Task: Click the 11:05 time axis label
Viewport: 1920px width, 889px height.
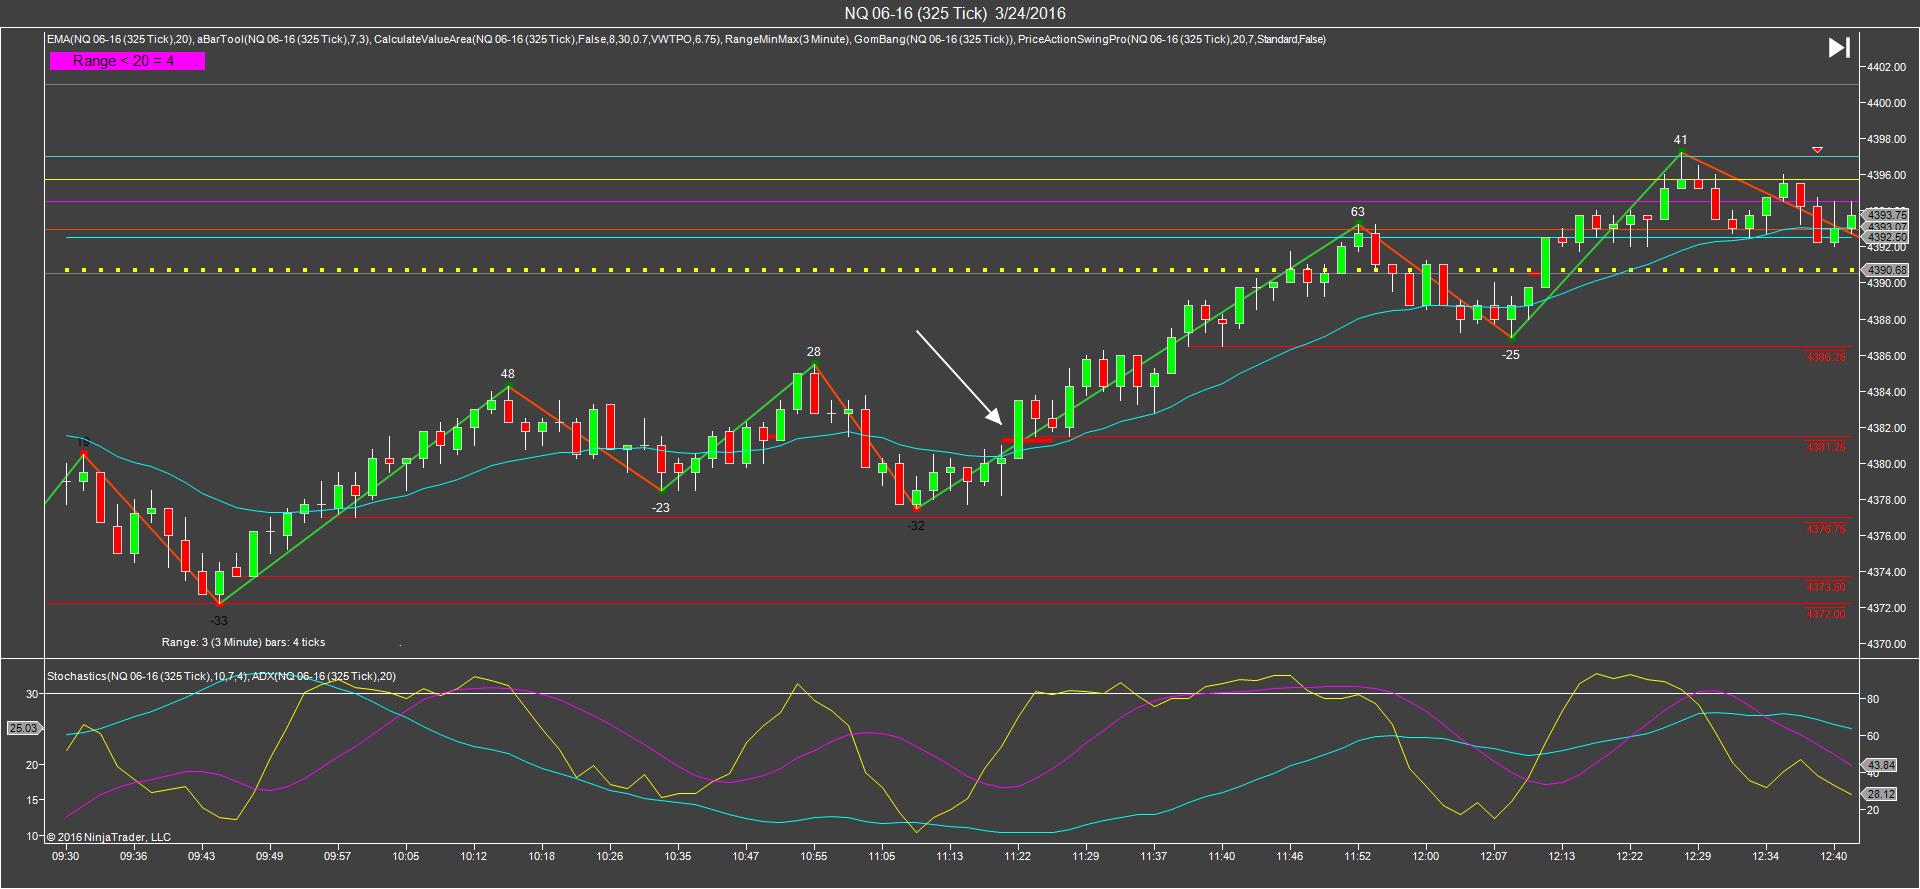Action: (881, 856)
